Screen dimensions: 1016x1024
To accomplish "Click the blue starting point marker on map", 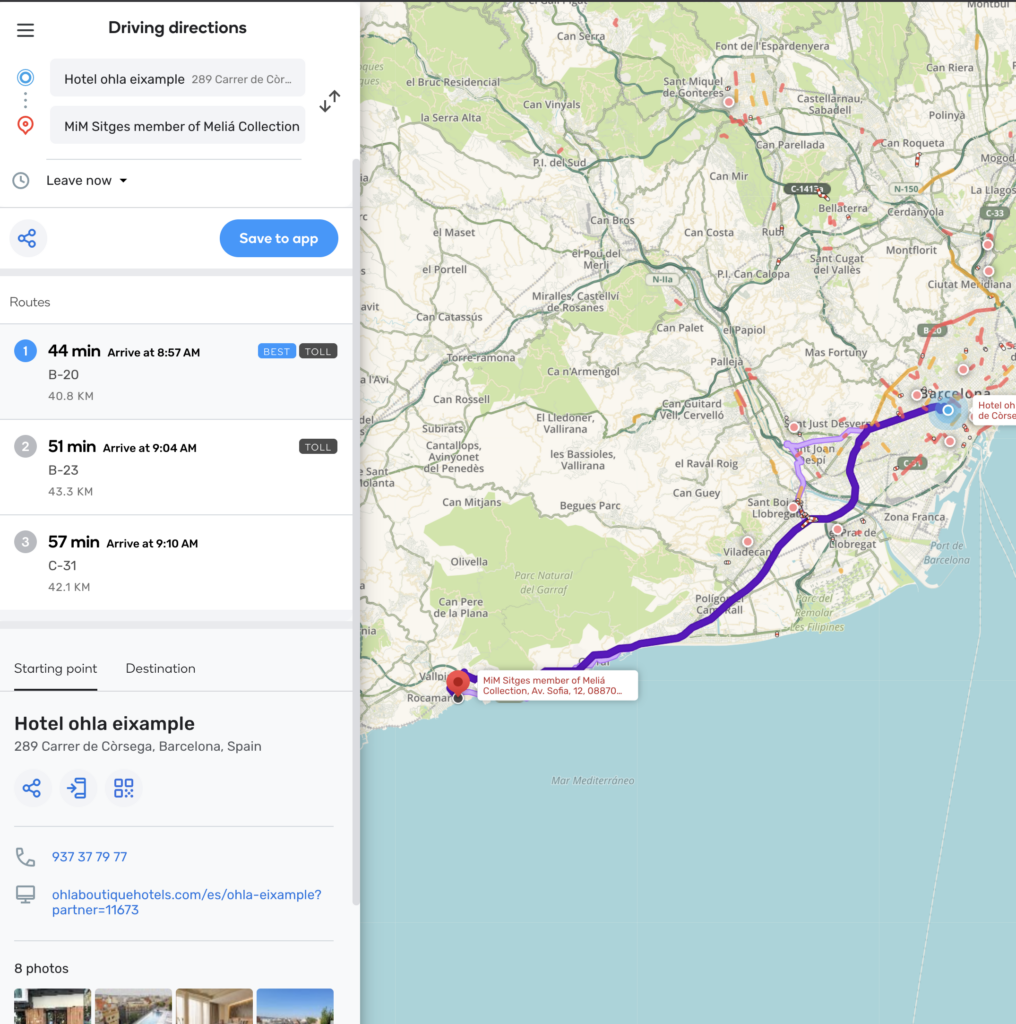I will click(947, 410).
